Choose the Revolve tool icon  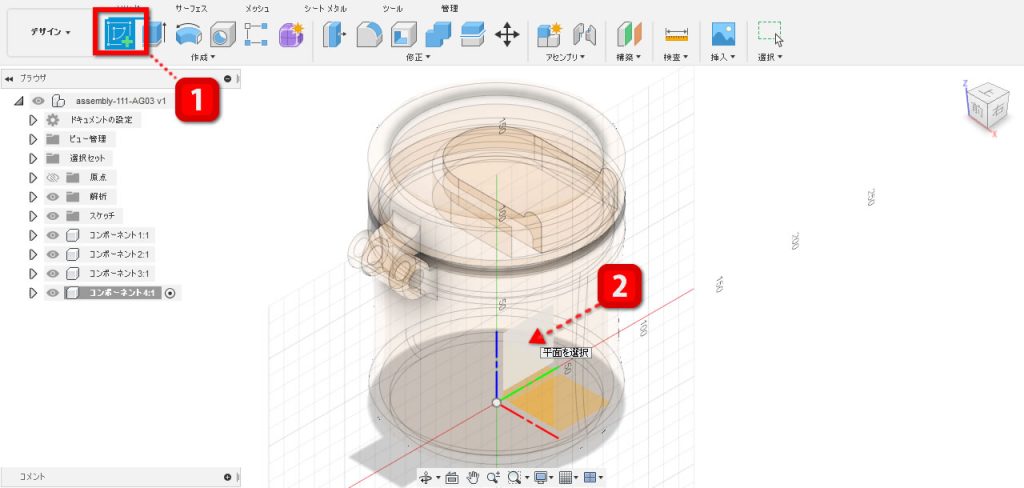tap(189, 35)
